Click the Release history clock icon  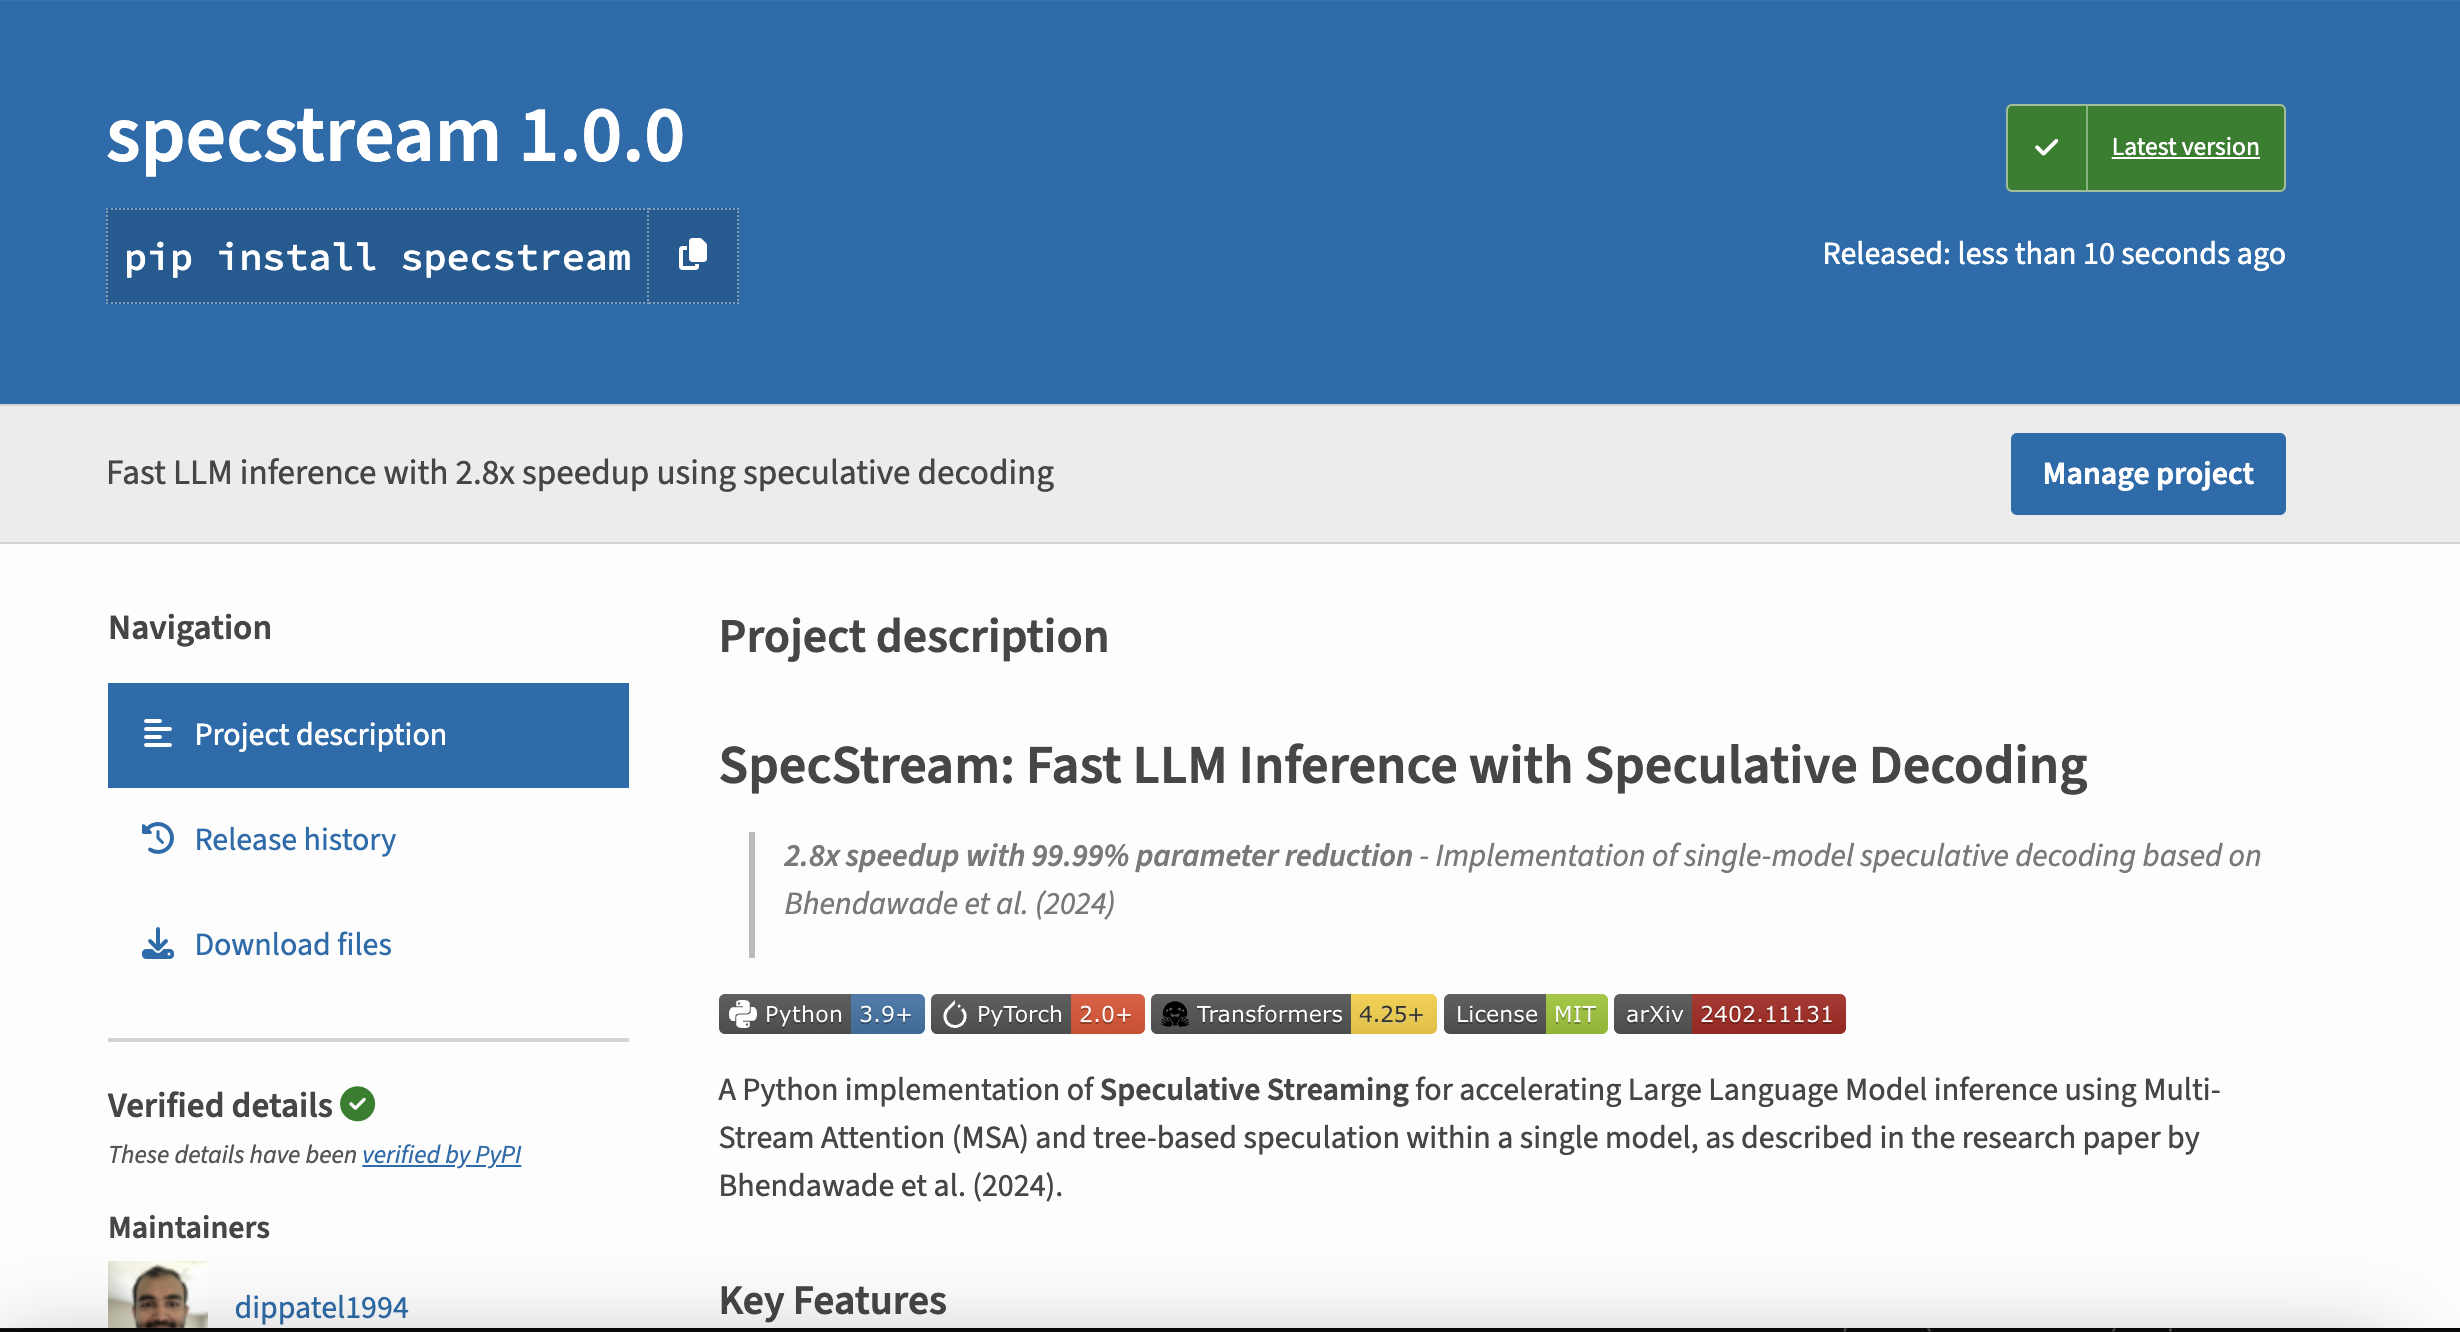158,838
